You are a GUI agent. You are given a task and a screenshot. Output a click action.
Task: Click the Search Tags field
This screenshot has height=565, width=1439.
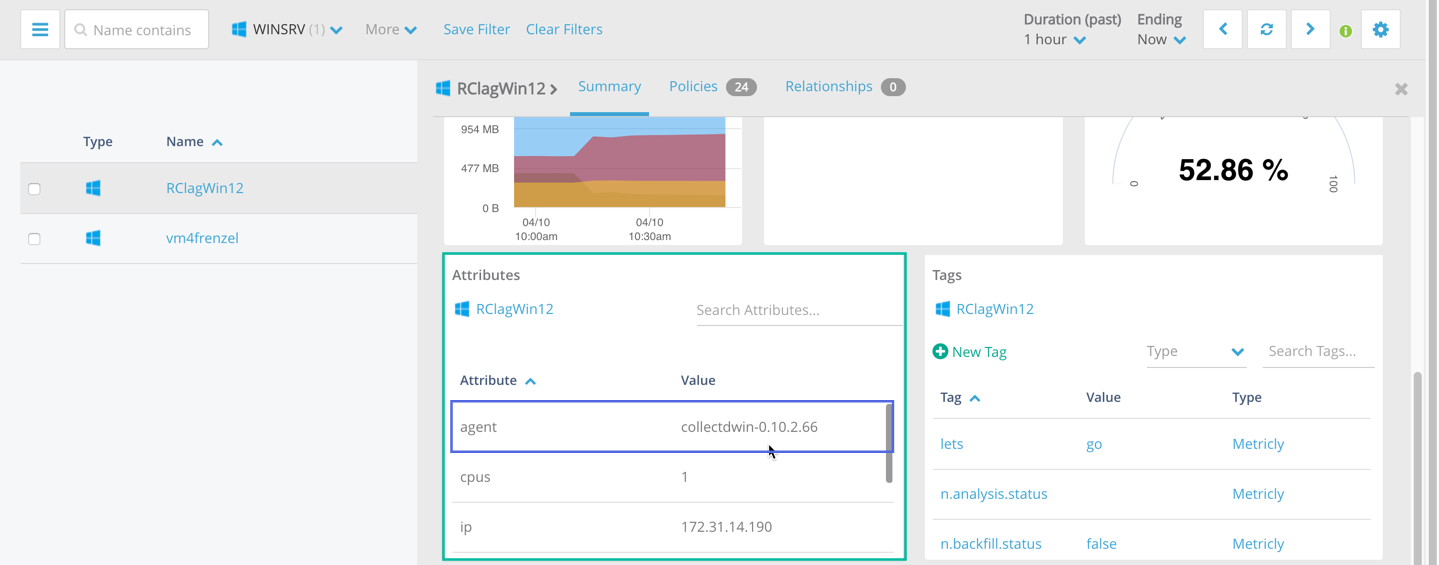(1318, 352)
